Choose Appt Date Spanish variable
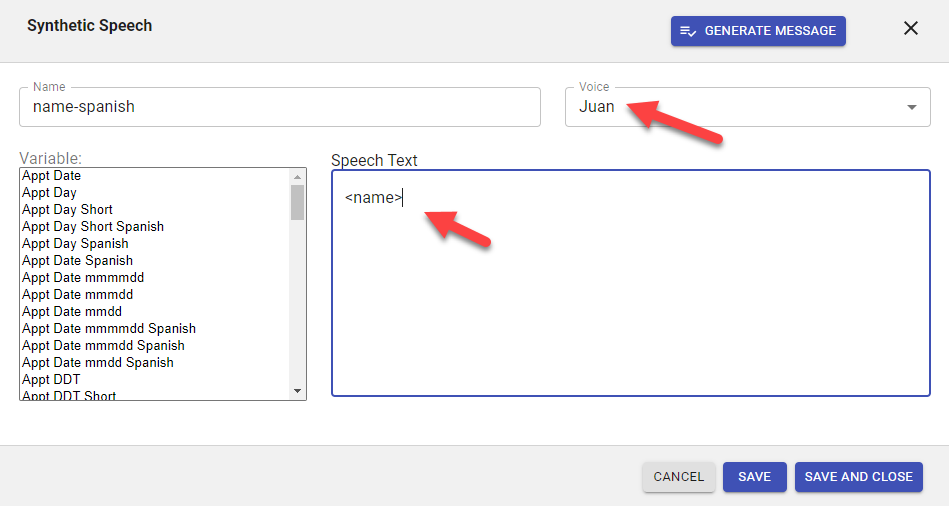Viewport: 949px width, 506px height. (77, 261)
